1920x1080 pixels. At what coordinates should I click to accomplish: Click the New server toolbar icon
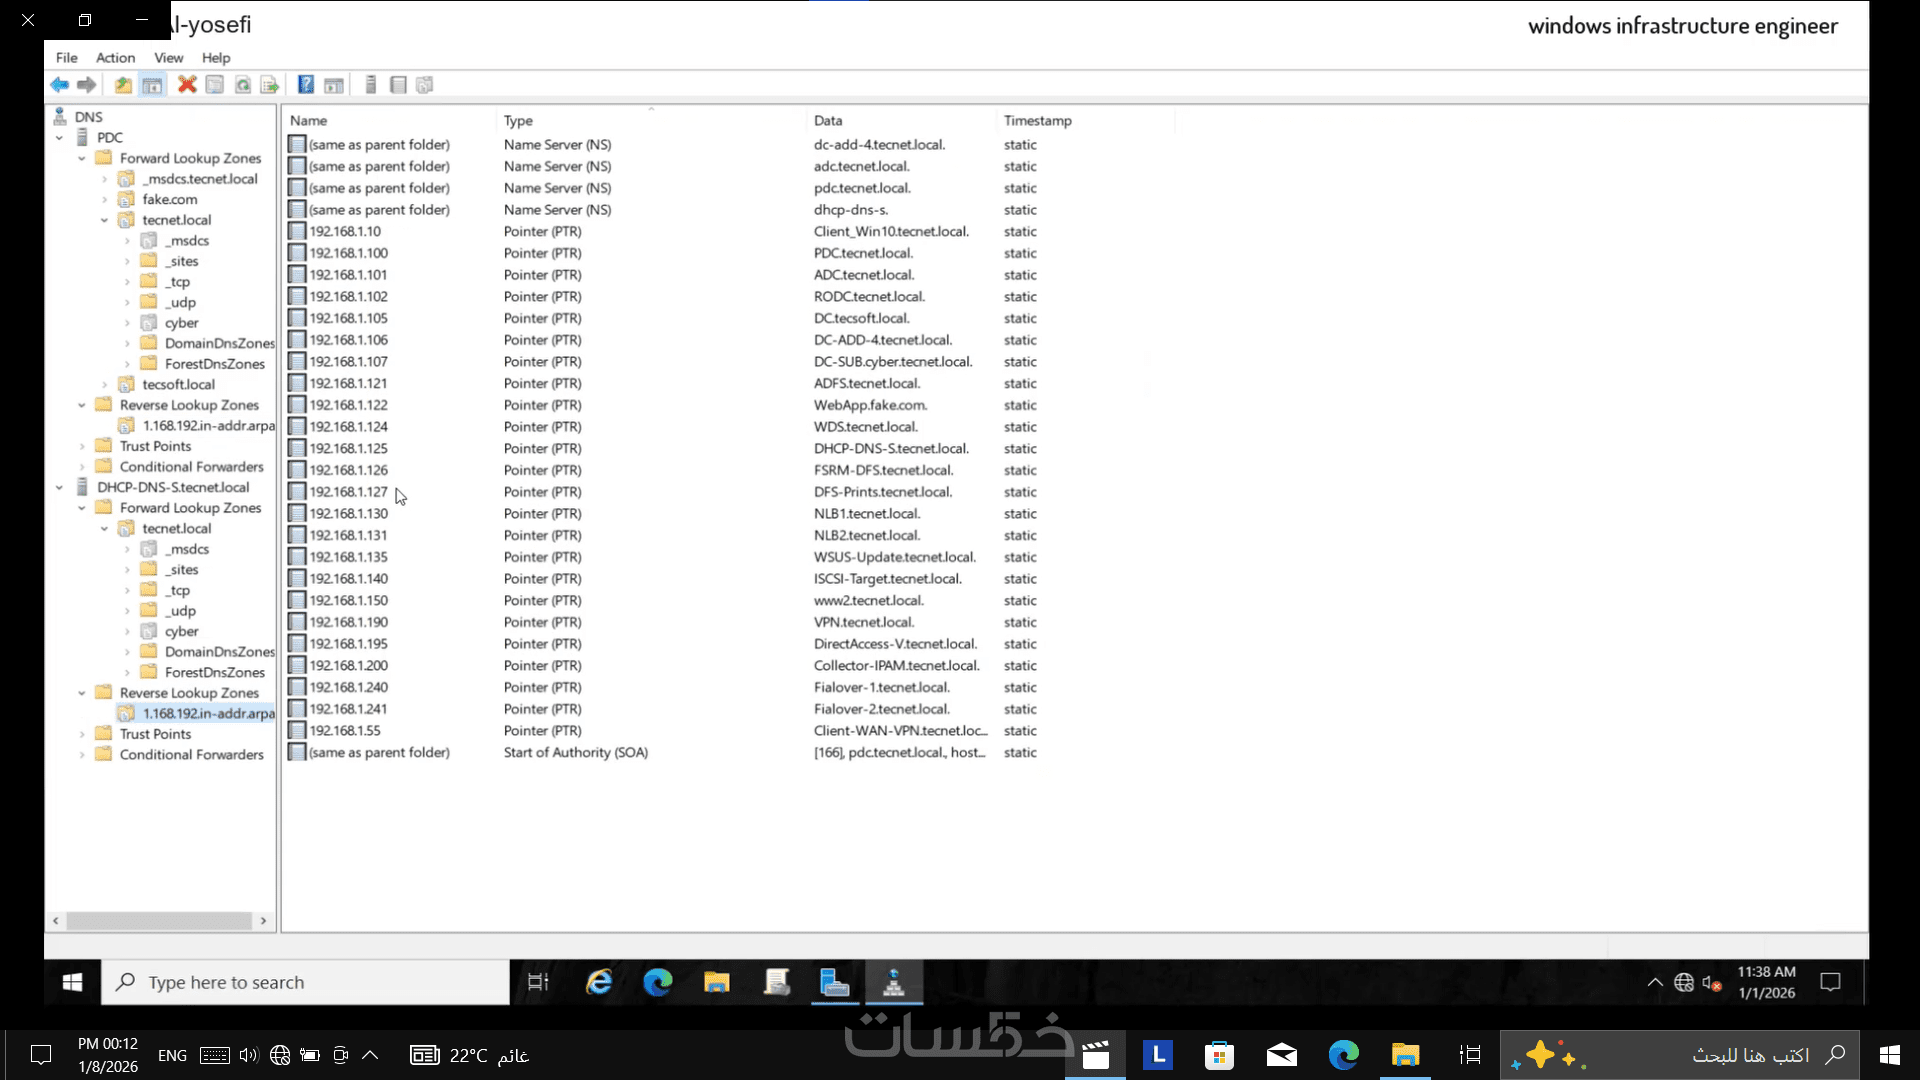371,85
